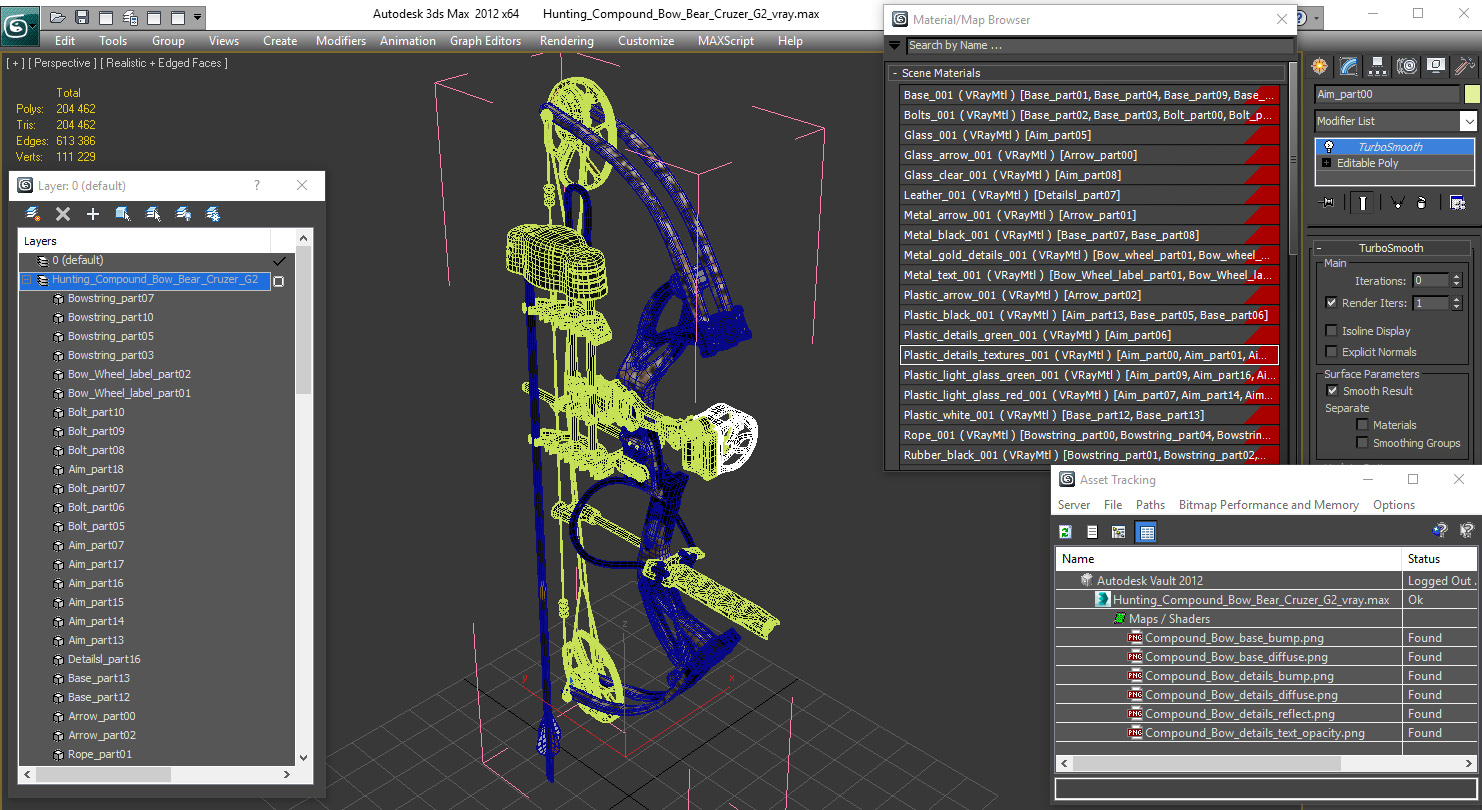
Task: Open the Modifiers menu
Action: tap(341, 41)
